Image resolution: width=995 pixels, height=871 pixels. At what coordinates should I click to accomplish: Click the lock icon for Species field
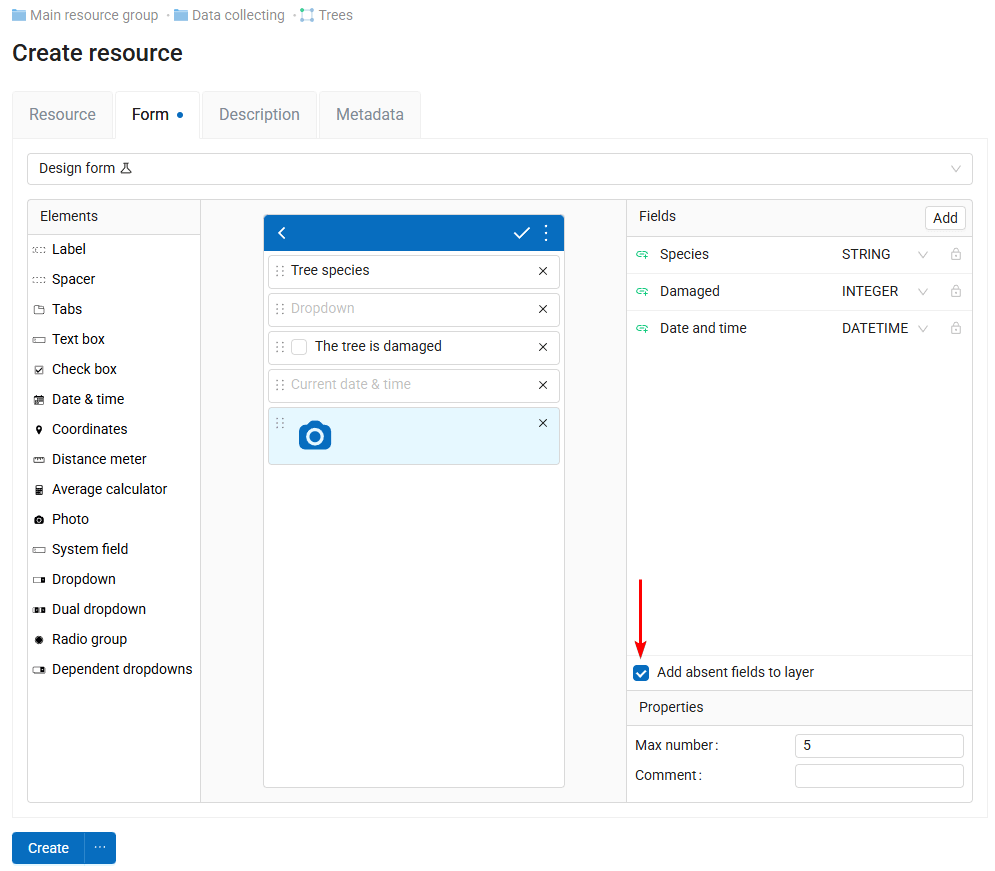tap(955, 255)
